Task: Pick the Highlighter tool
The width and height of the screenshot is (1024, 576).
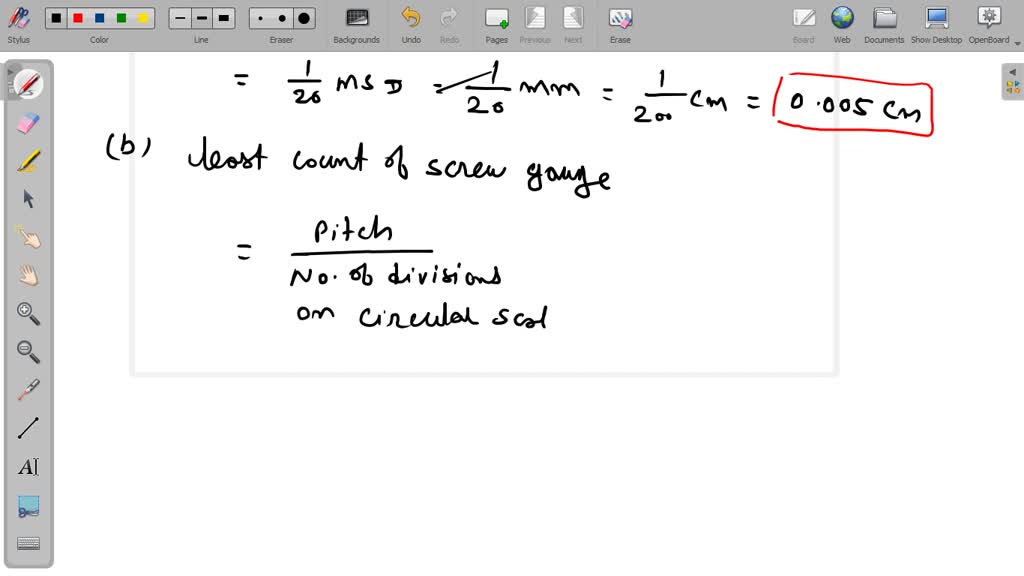Action: tap(27, 160)
